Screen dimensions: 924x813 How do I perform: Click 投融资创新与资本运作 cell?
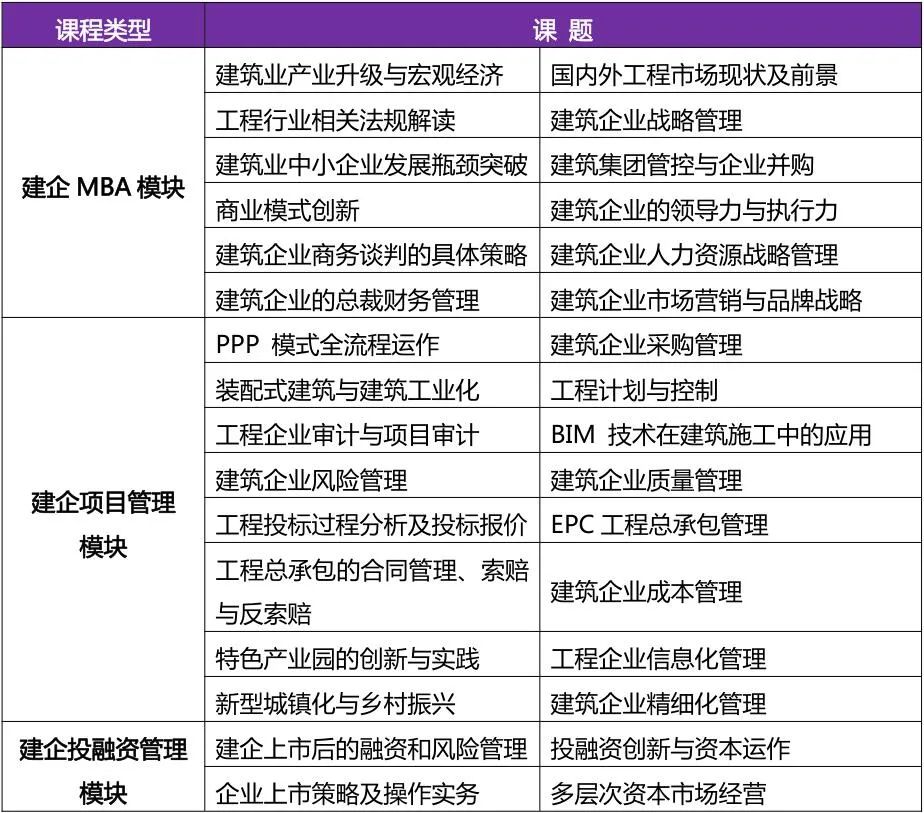(731, 743)
